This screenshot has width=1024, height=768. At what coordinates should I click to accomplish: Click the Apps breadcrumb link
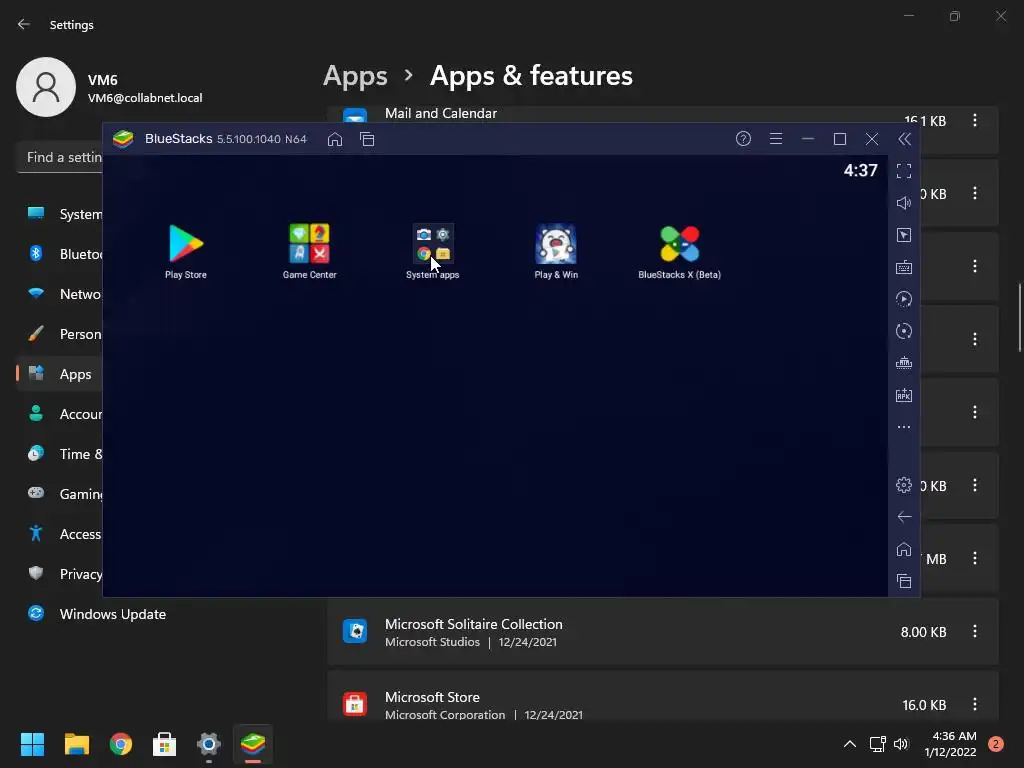click(x=355, y=76)
